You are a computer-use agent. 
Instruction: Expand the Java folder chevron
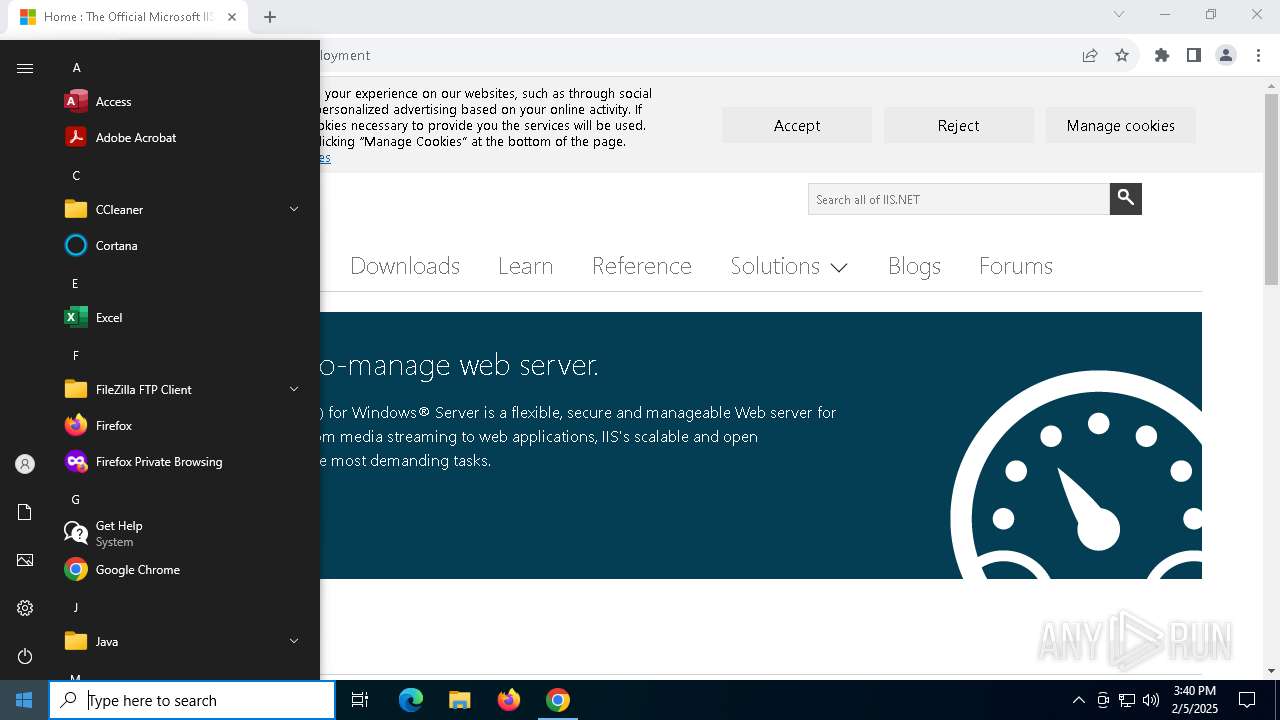[294, 641]
